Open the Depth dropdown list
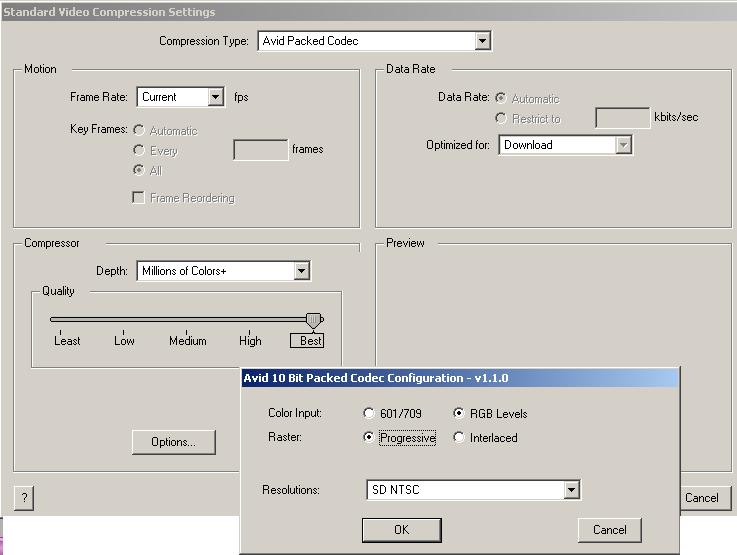Image resolution: width=737 pixels, height=555 pixels. 223,271
